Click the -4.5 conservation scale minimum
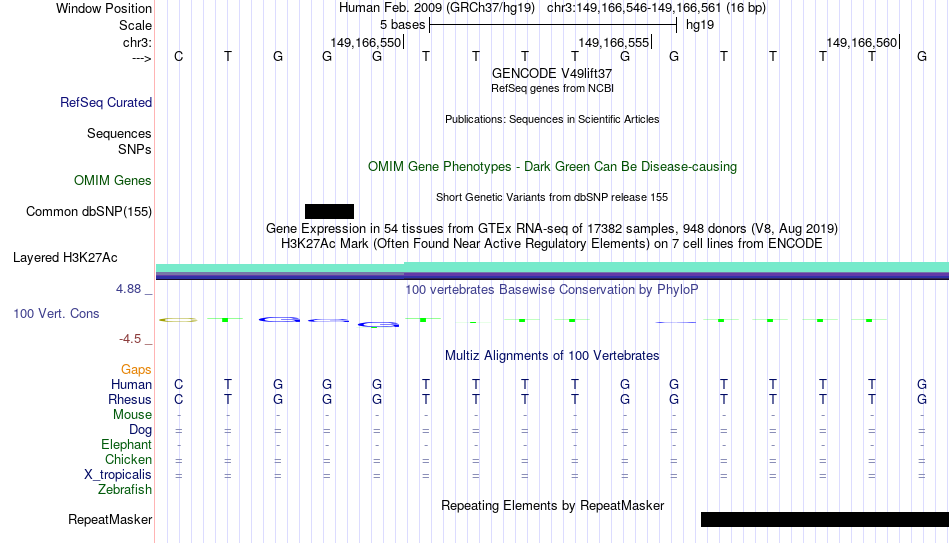The image size is (950, 543). click(130, 339)
